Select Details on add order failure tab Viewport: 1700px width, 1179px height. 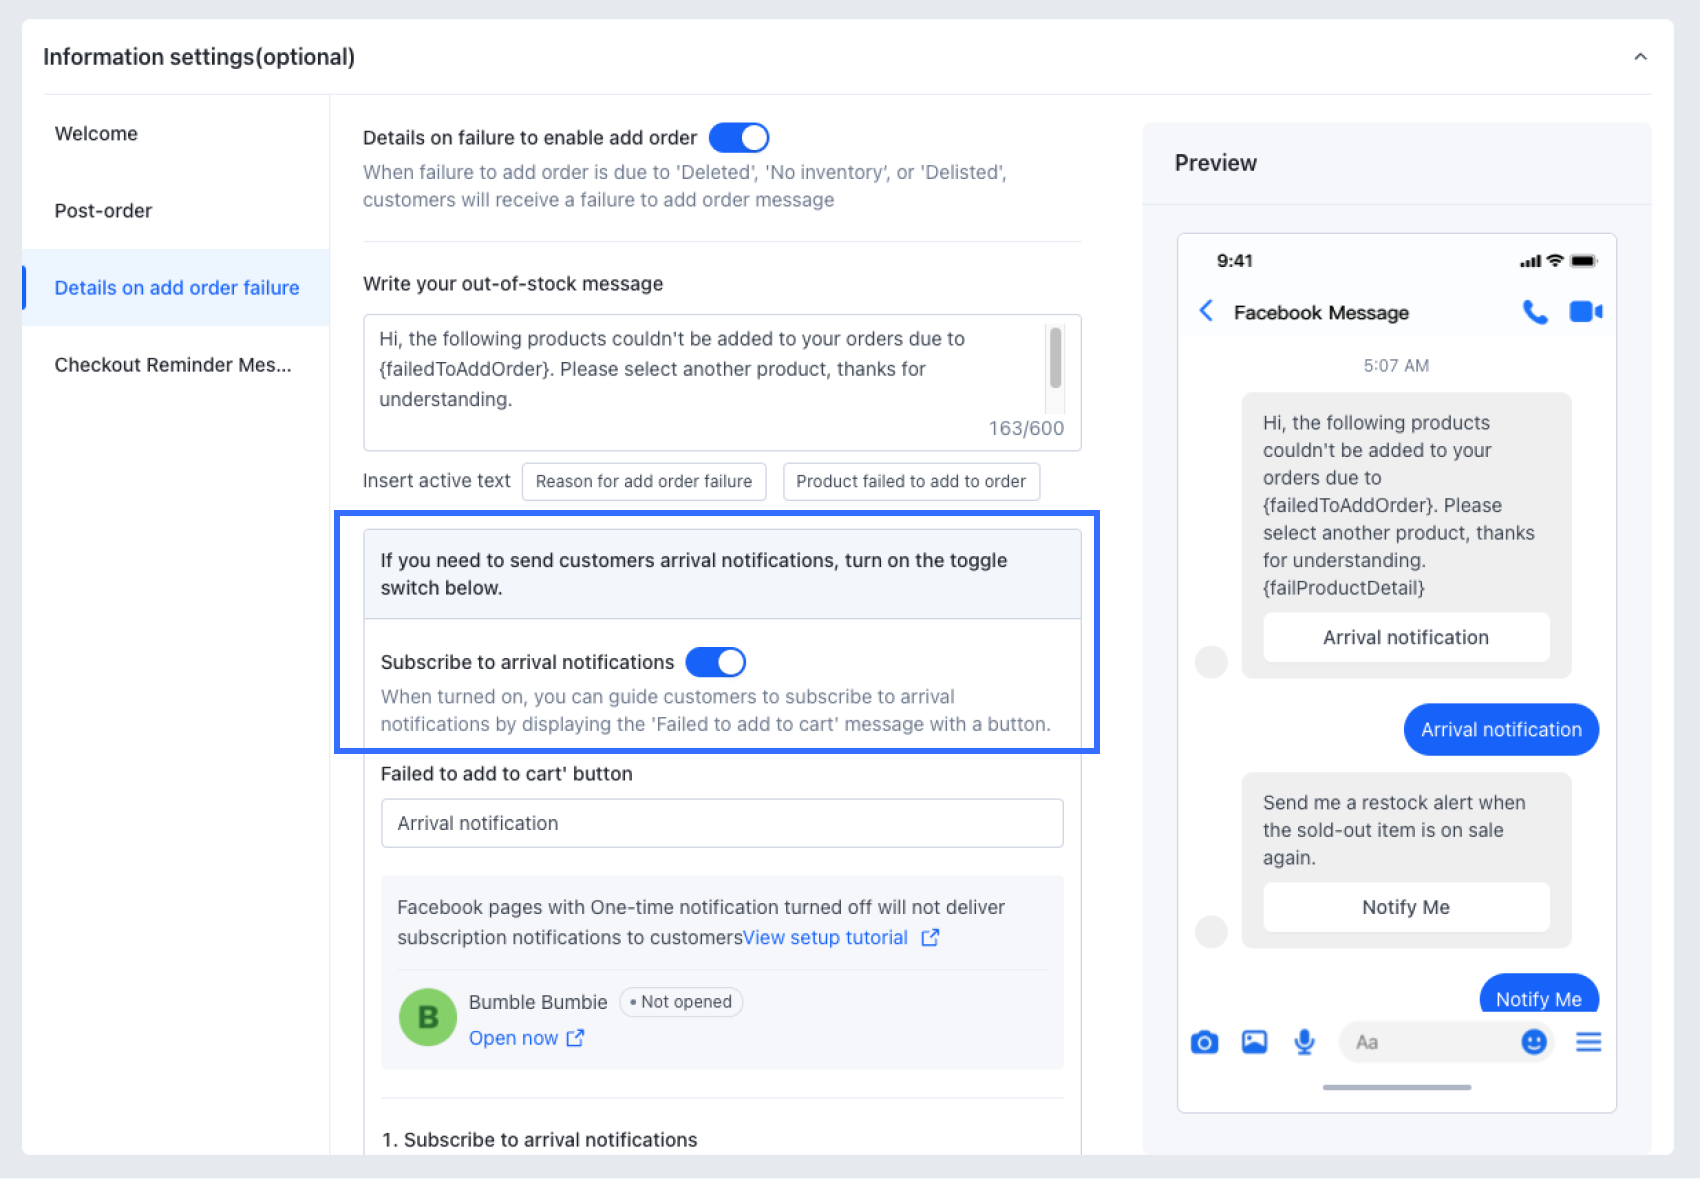click(x=177, y=288)
